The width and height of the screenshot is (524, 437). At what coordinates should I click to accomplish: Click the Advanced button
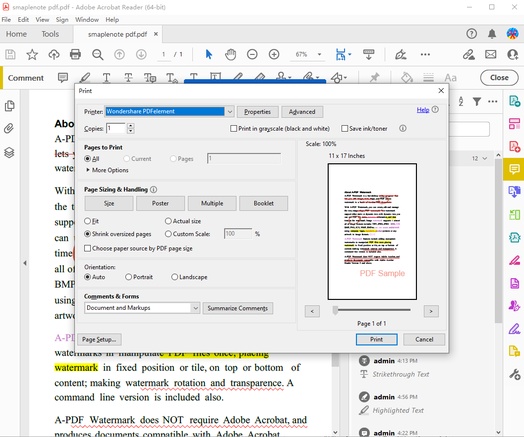coord(302,112)
